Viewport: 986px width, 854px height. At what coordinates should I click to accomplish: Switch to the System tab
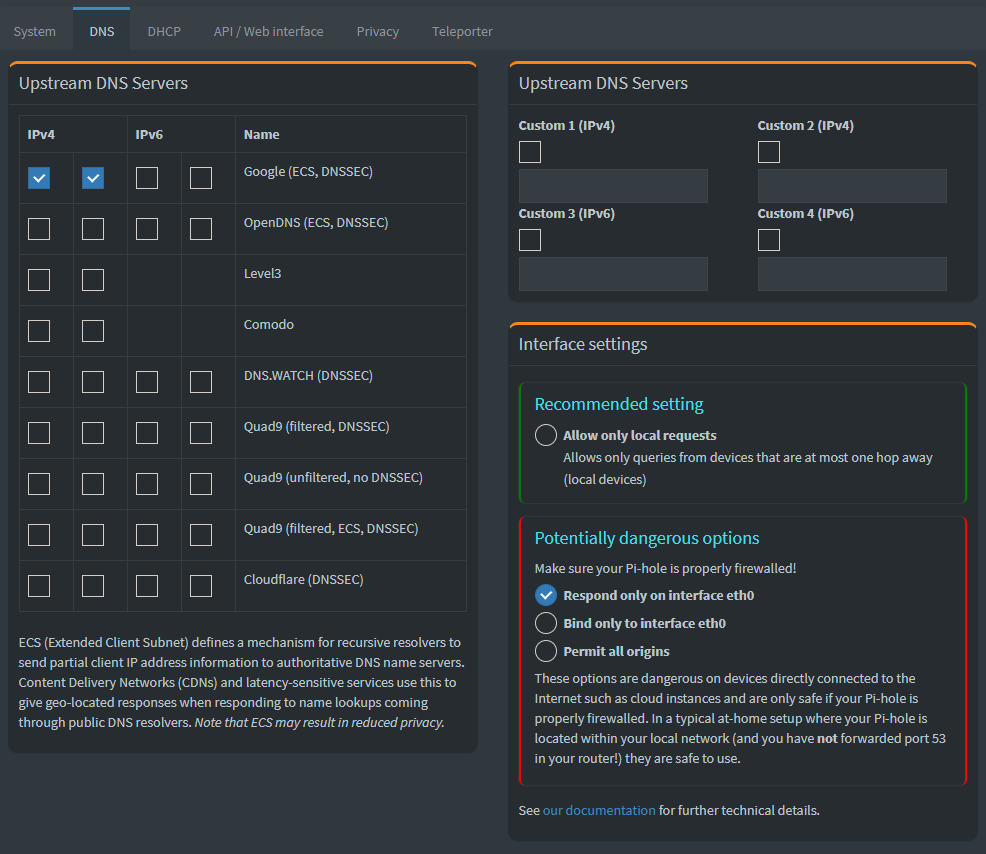35,31
